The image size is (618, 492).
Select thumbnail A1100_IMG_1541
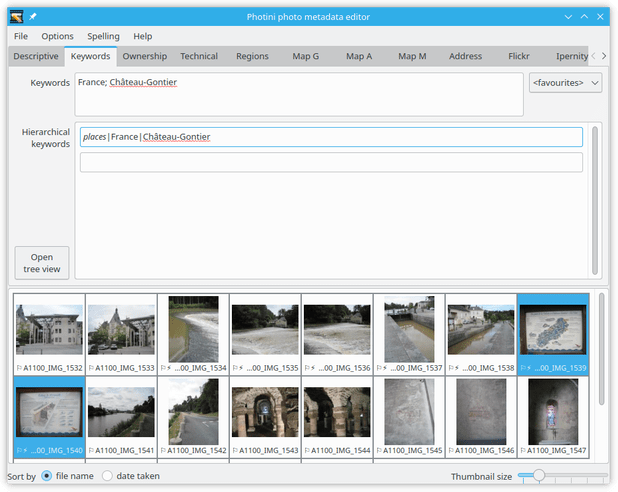[x=121, y=416]
